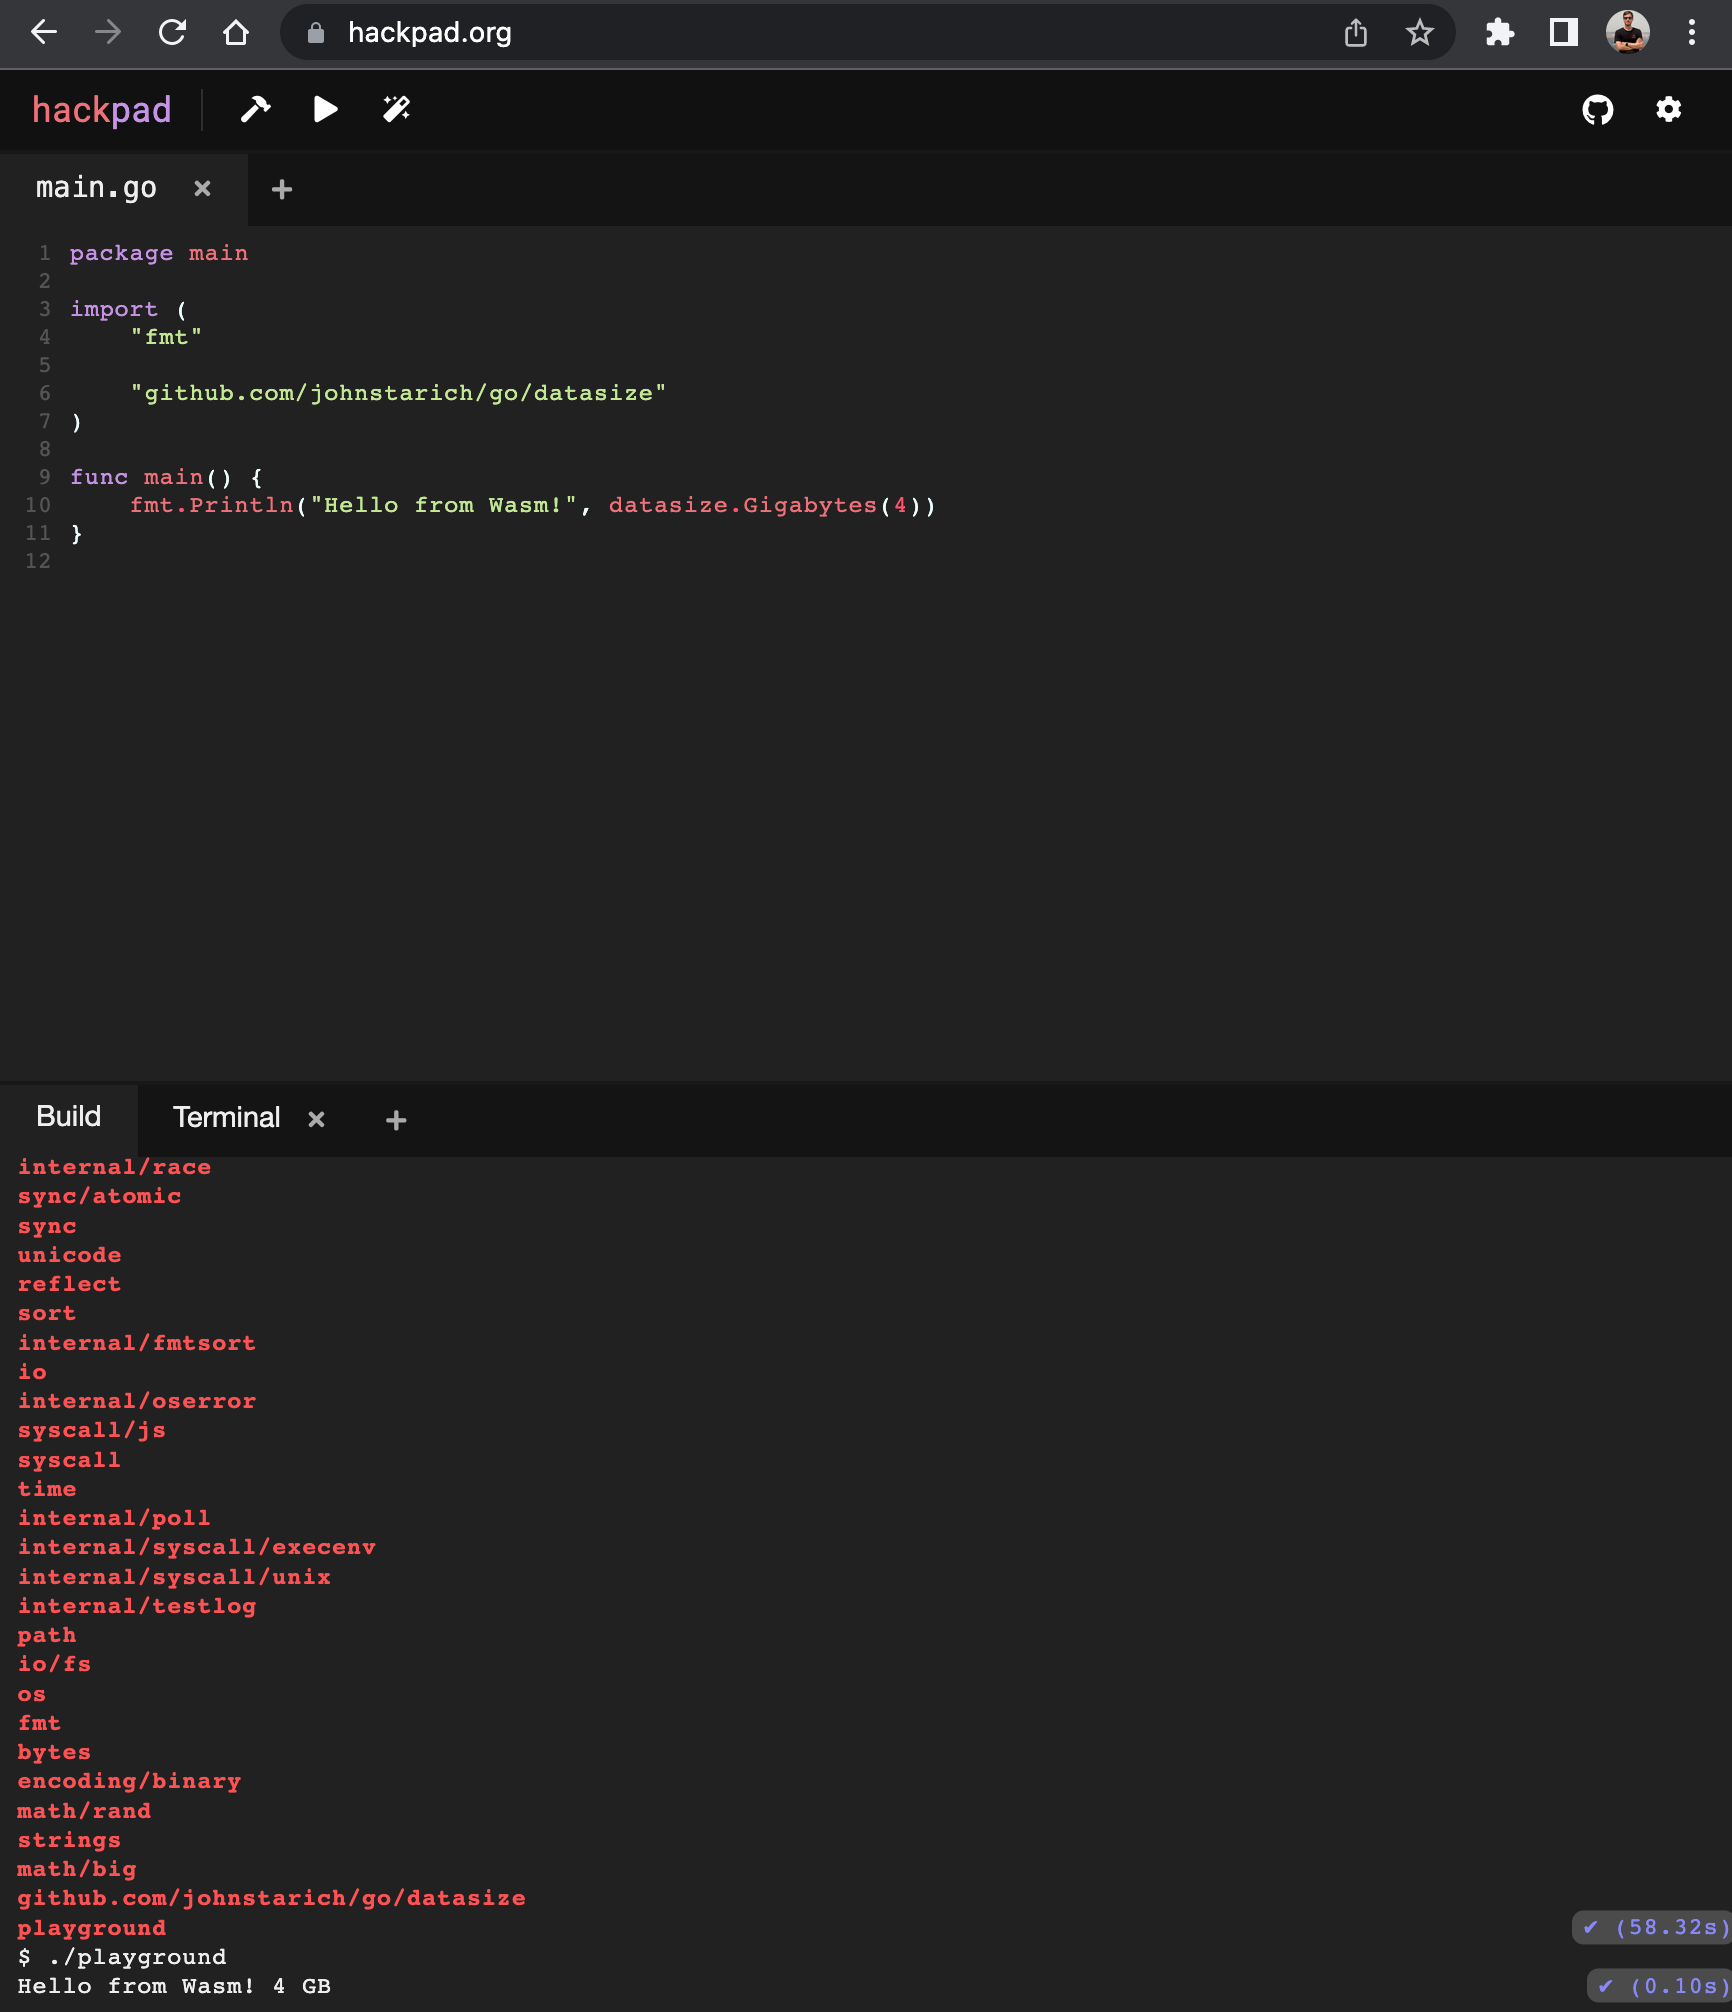1732x2012 pixels.
Task: Bookmark the page with the star
Action: [x=1420, y=32]
